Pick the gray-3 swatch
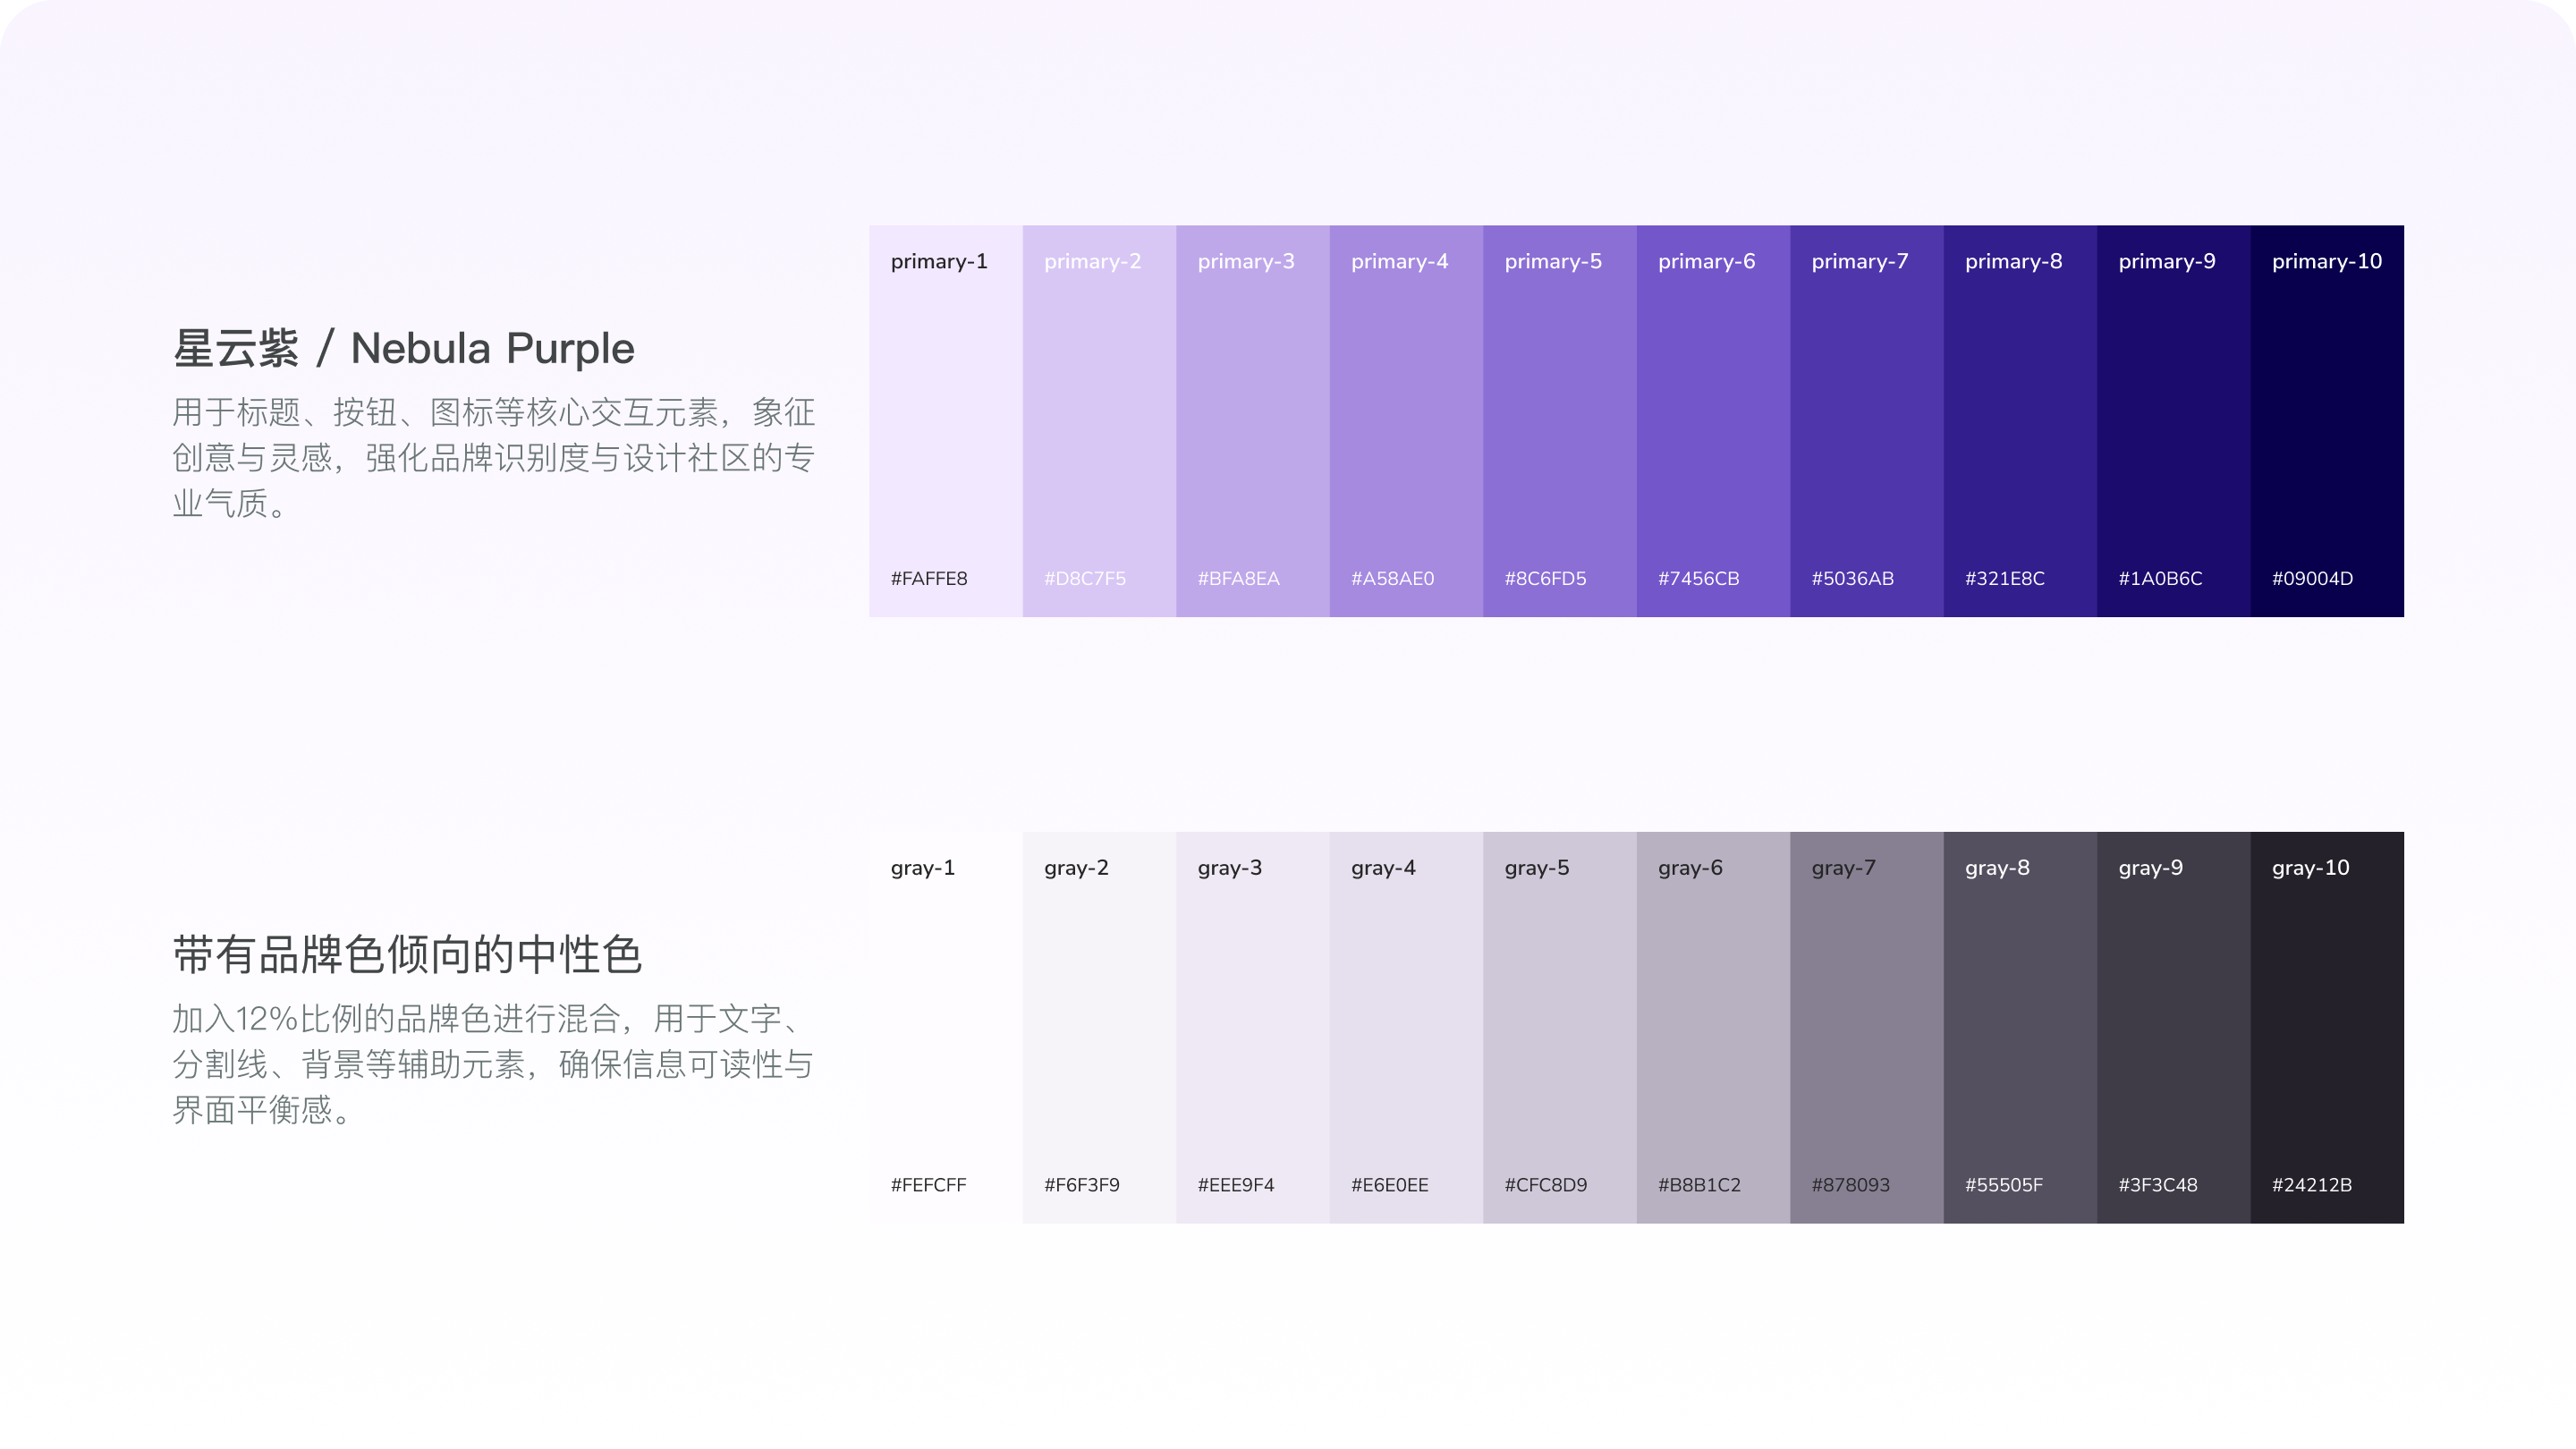This screenshot has height=1449, width=2576. click(x=1253, y=1027)
